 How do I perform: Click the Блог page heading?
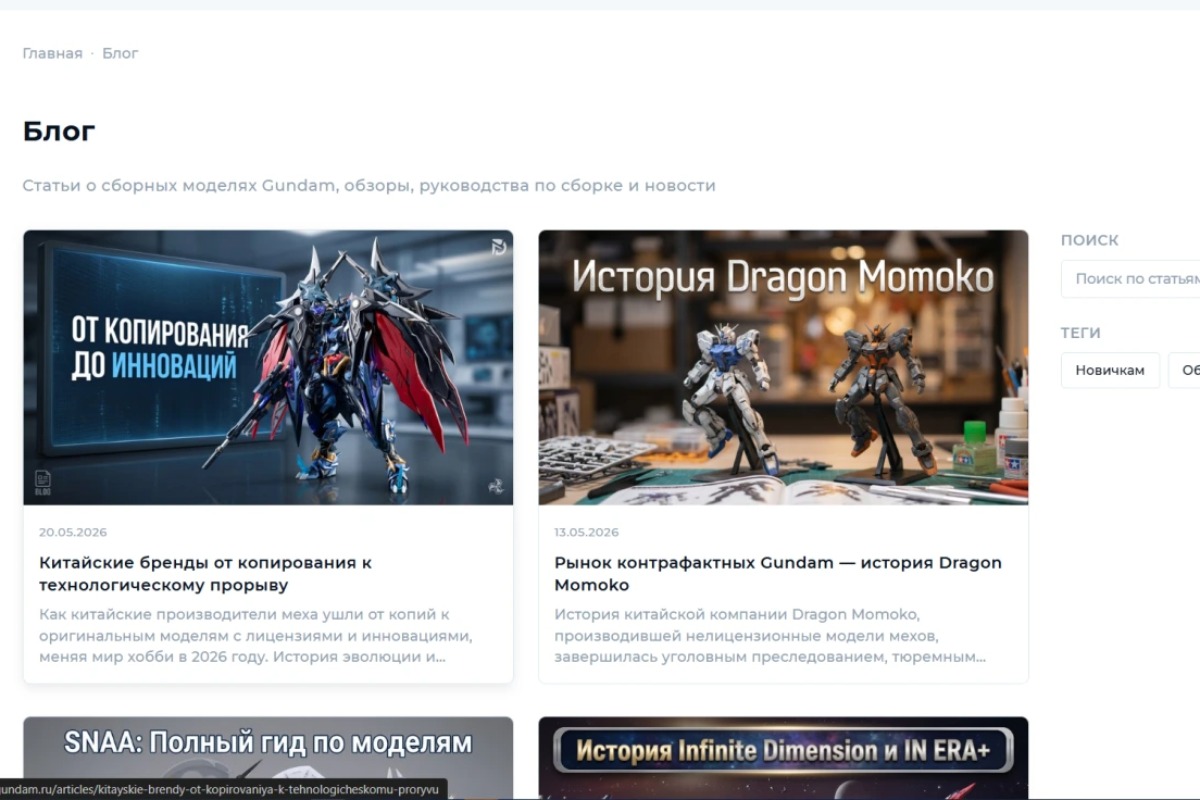coord(59,131)
